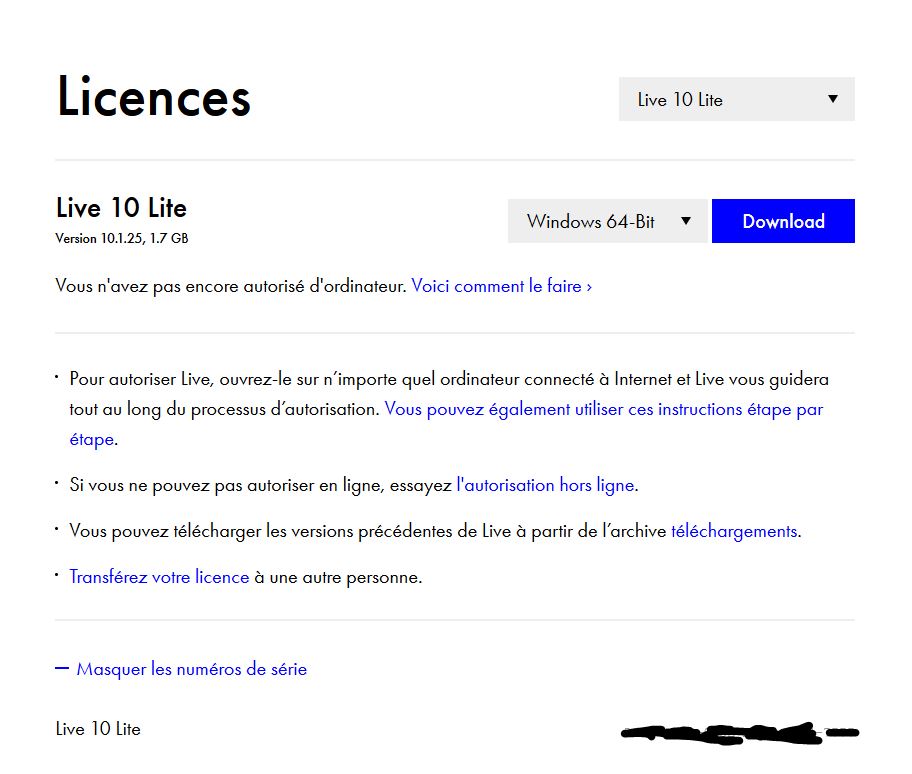The width and height of the screenshot is (912, 774).
Task: Visit the 'téléchargements' archive link
Action: click(x=734, y=531)
